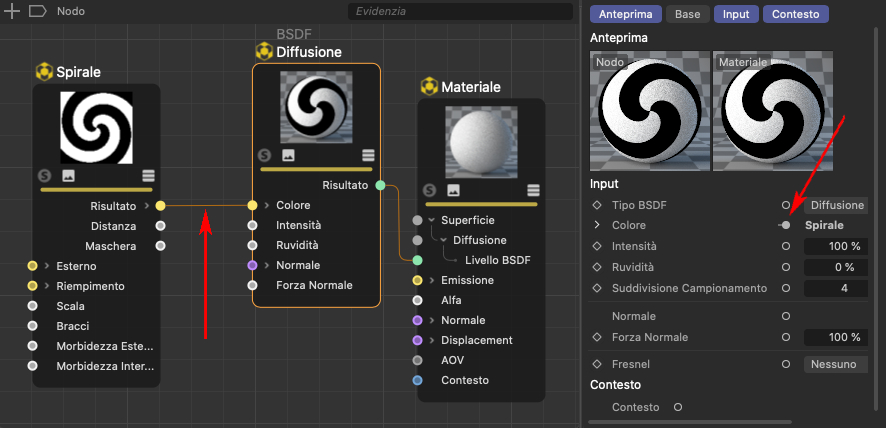This screenshot has width=886, height=428.
Task: Click the Maschera output port of Spirale
Action: coord(160,246)
